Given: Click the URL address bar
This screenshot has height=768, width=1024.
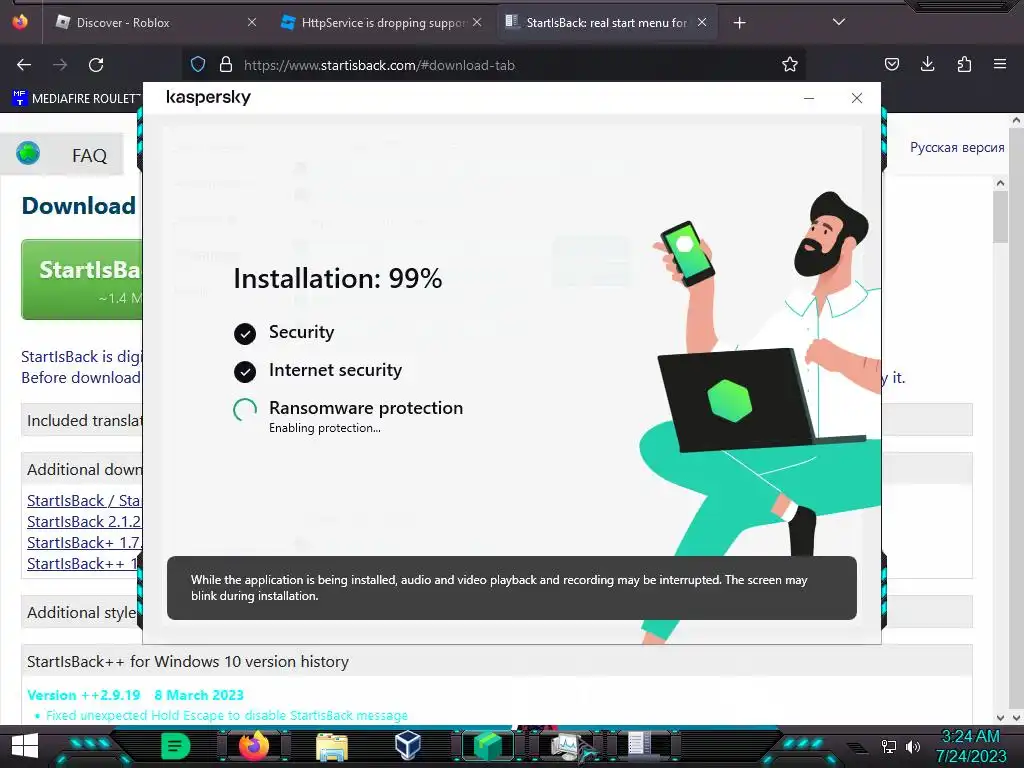Looking at the screenshot, I should [496, 65].
